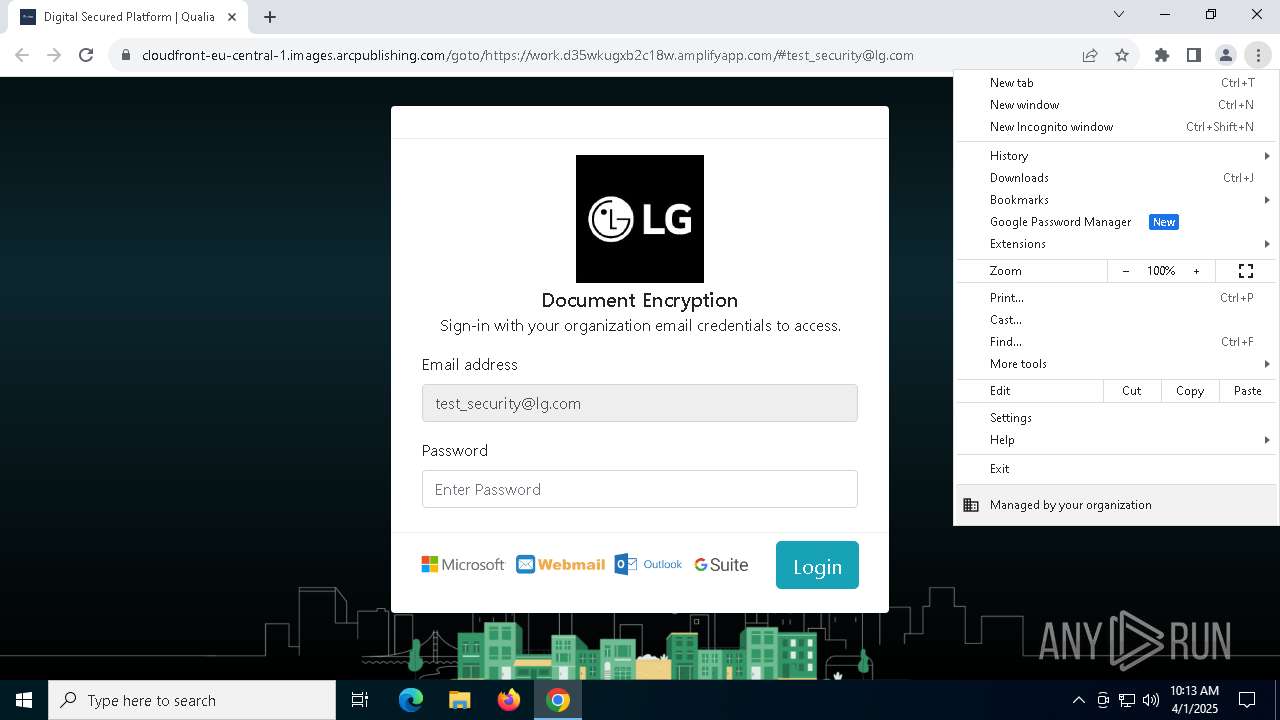
Task: Click the LG logo image
Action: (640, 219)
